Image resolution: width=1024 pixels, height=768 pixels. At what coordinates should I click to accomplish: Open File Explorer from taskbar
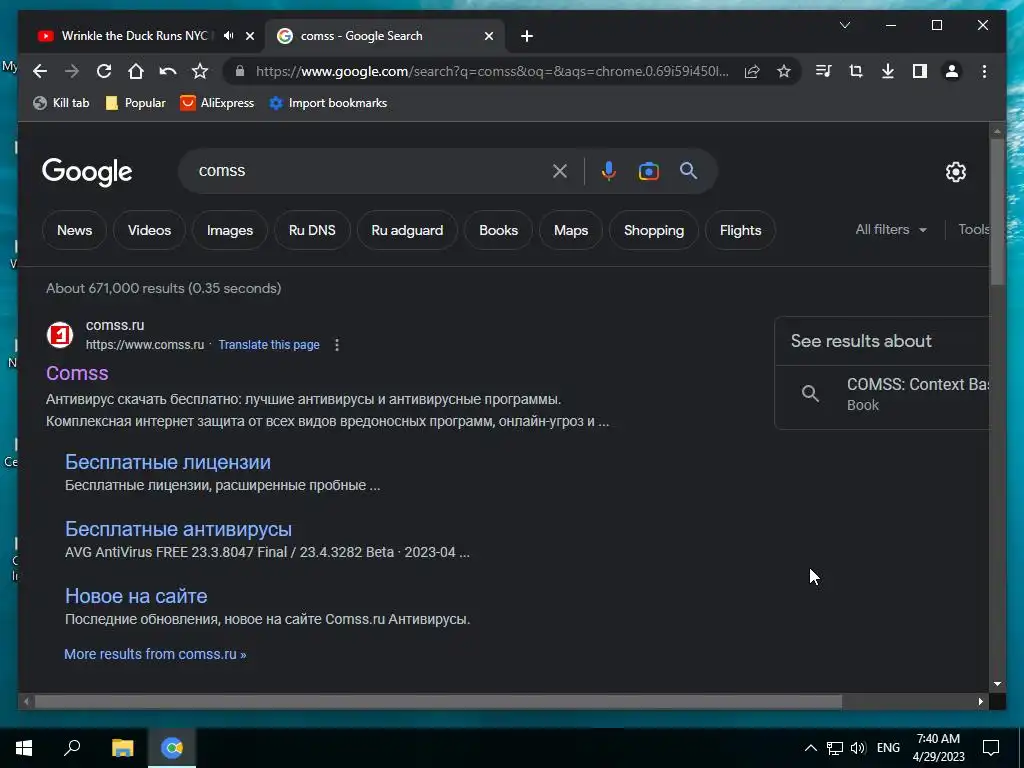pyautogui.click(x=122, y=748)
